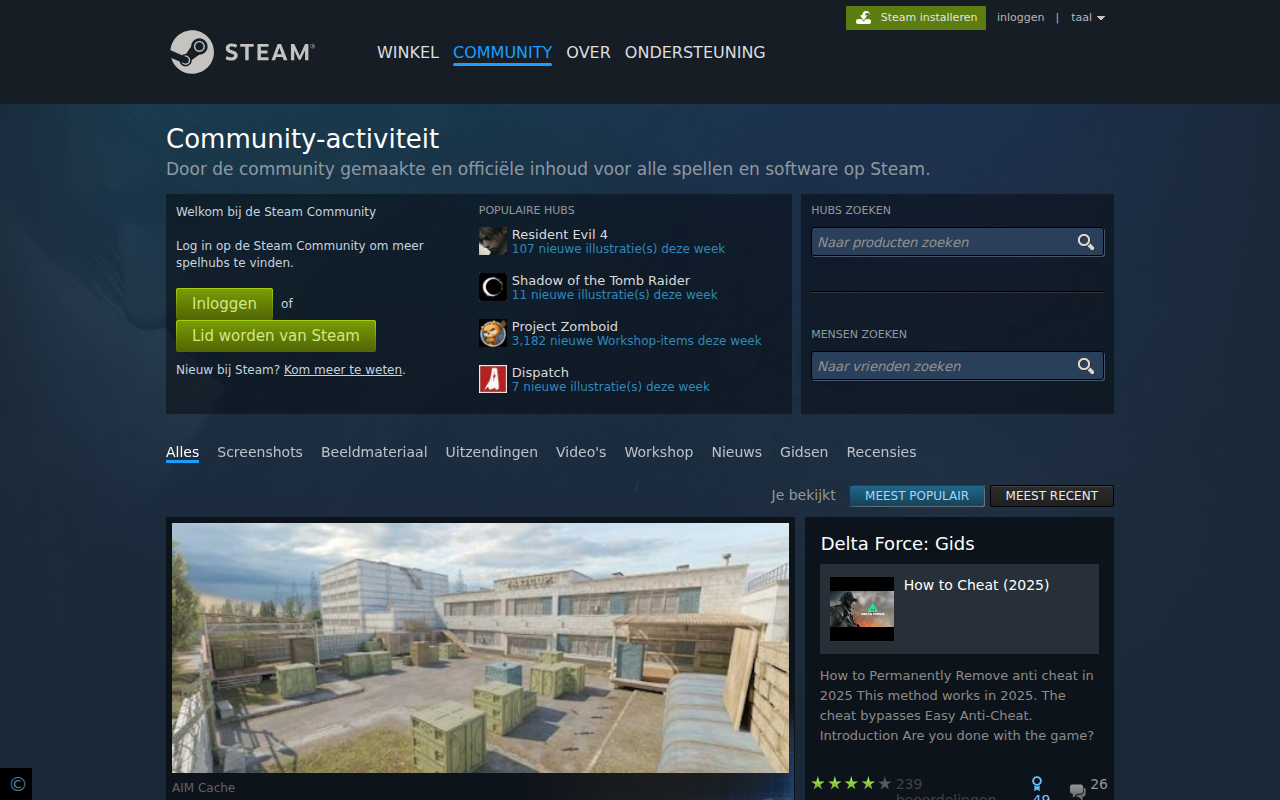Click the magnifier icon in product search
Screen dimensions: 1280x800
(1086, 242)
